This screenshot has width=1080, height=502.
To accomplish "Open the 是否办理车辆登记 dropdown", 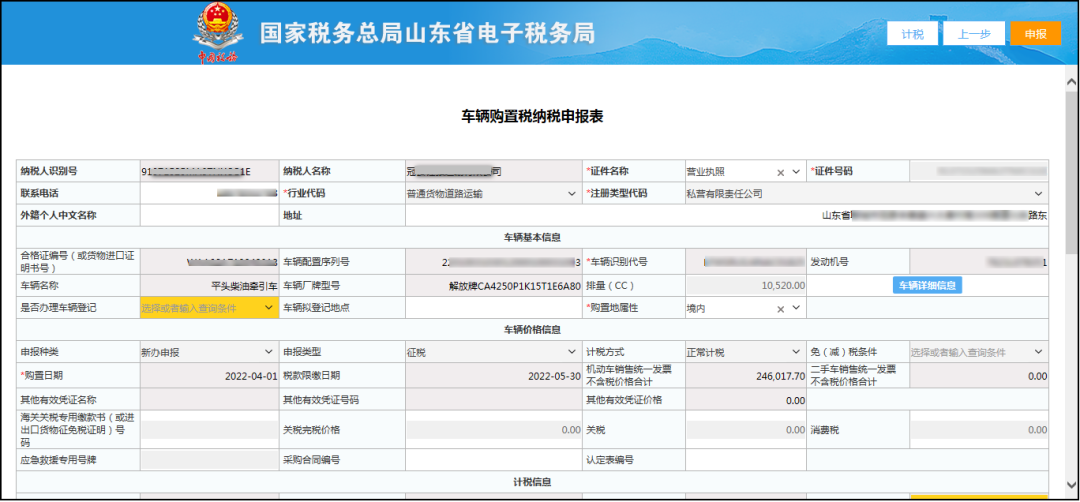I will tap(209, 308).
